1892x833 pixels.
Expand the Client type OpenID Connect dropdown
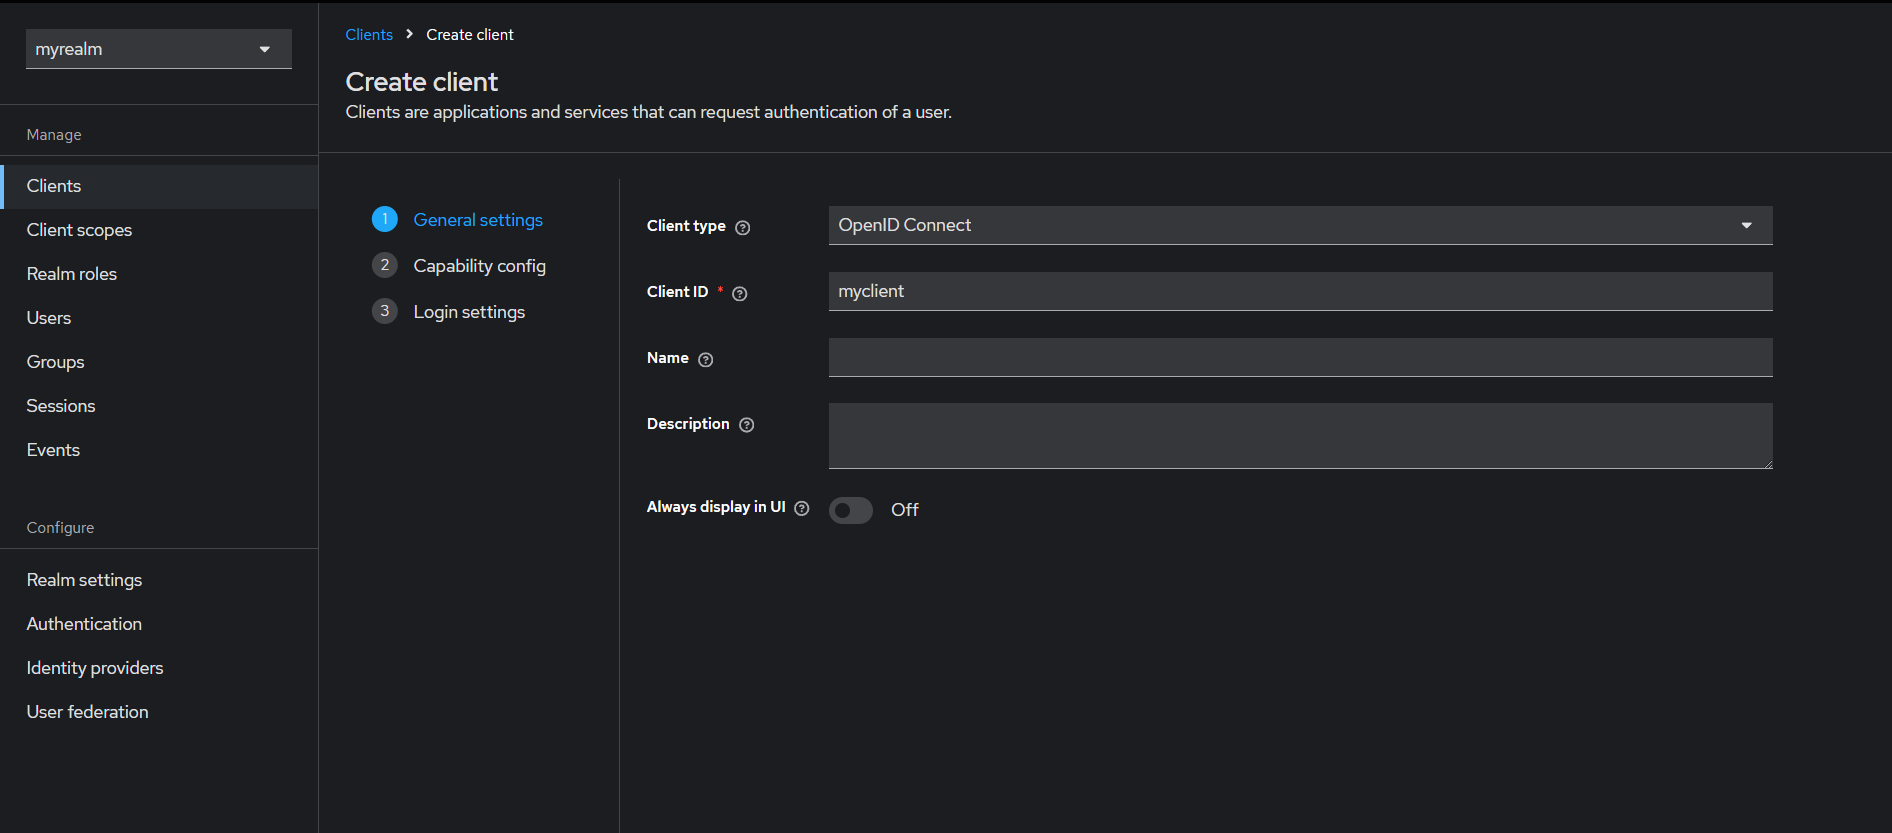1300,225
